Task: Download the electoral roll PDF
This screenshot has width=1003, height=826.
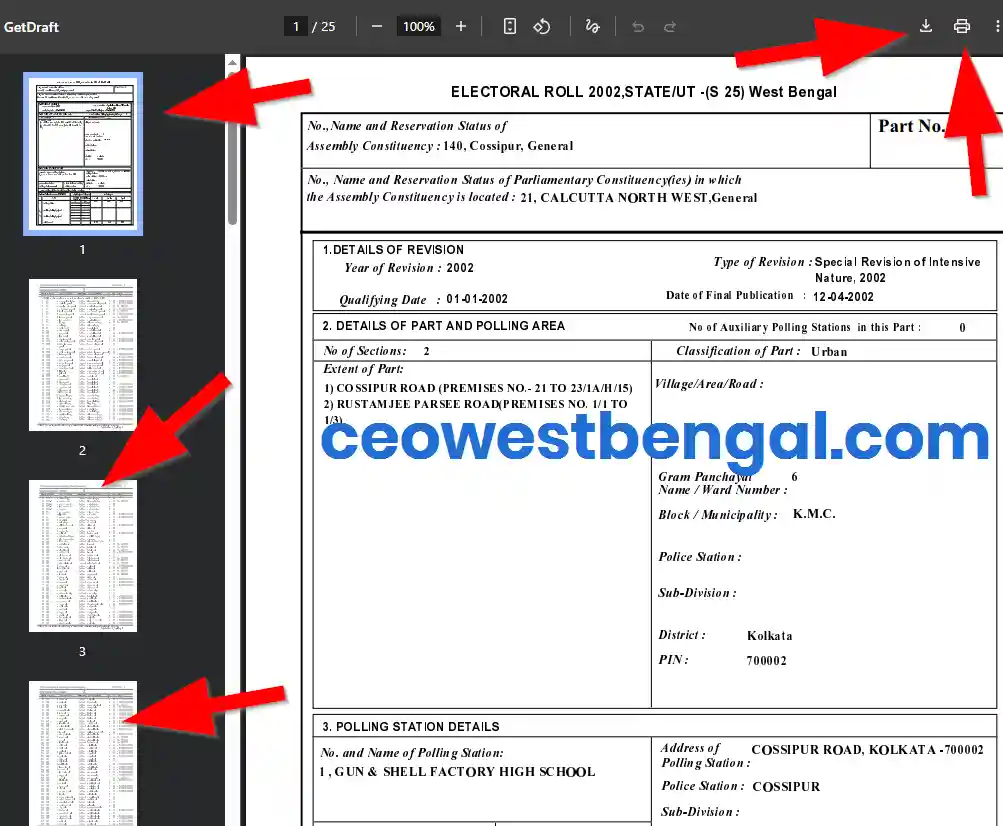Action: pyautogui.click(x=925, y=26)
